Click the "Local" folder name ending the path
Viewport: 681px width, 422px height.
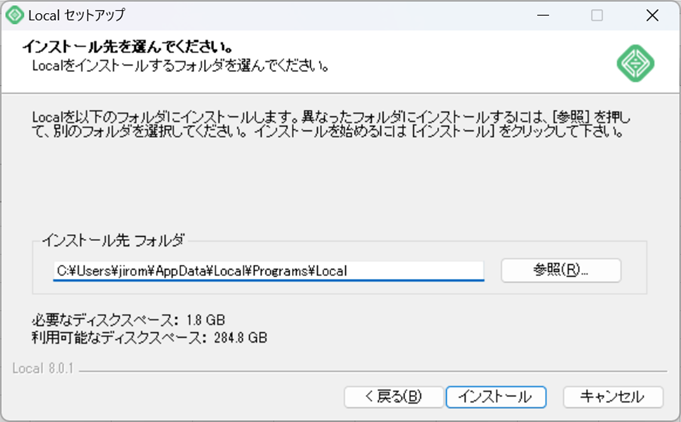(331, 270)
